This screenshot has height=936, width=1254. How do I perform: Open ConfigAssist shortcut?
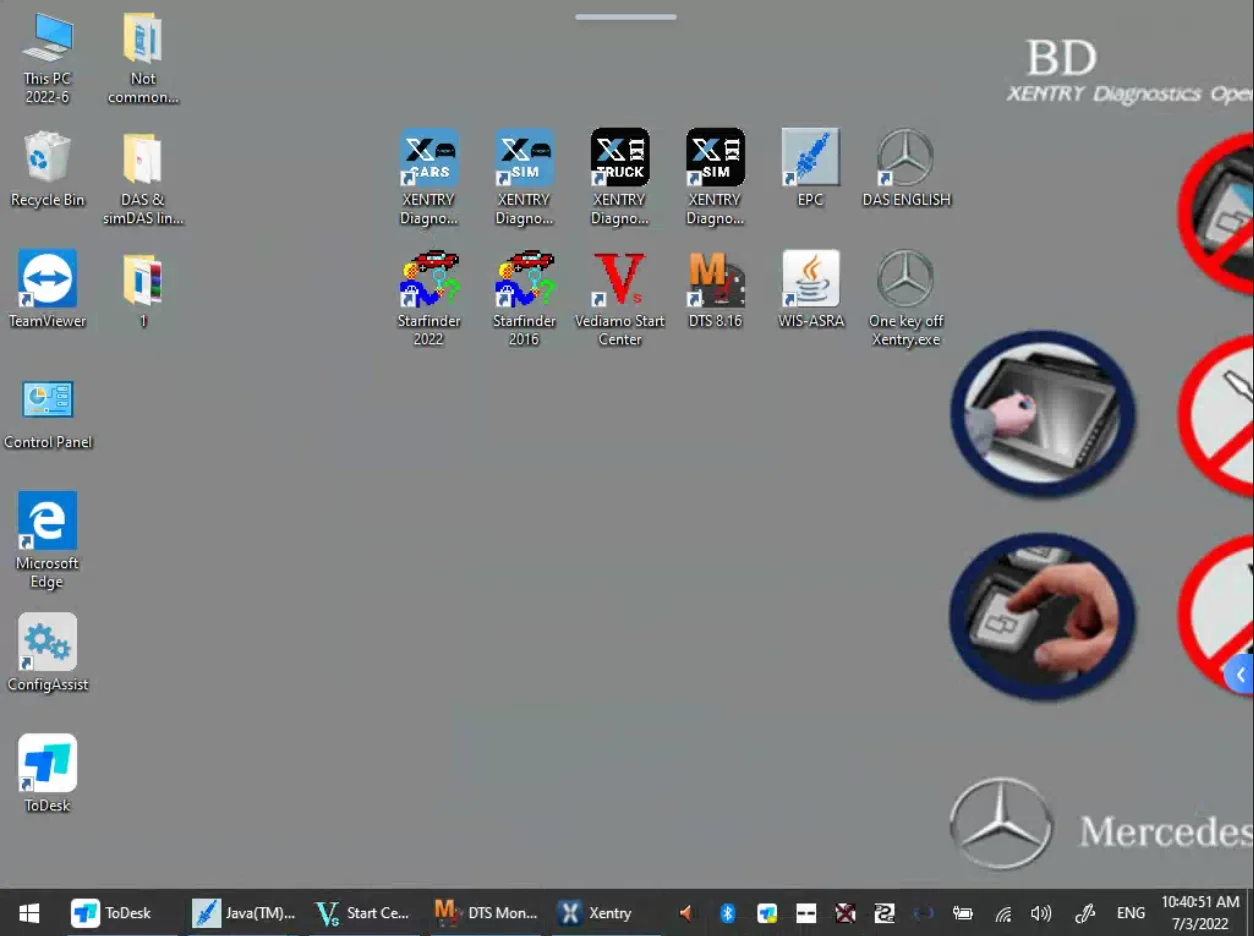click(x=47, y=654)
